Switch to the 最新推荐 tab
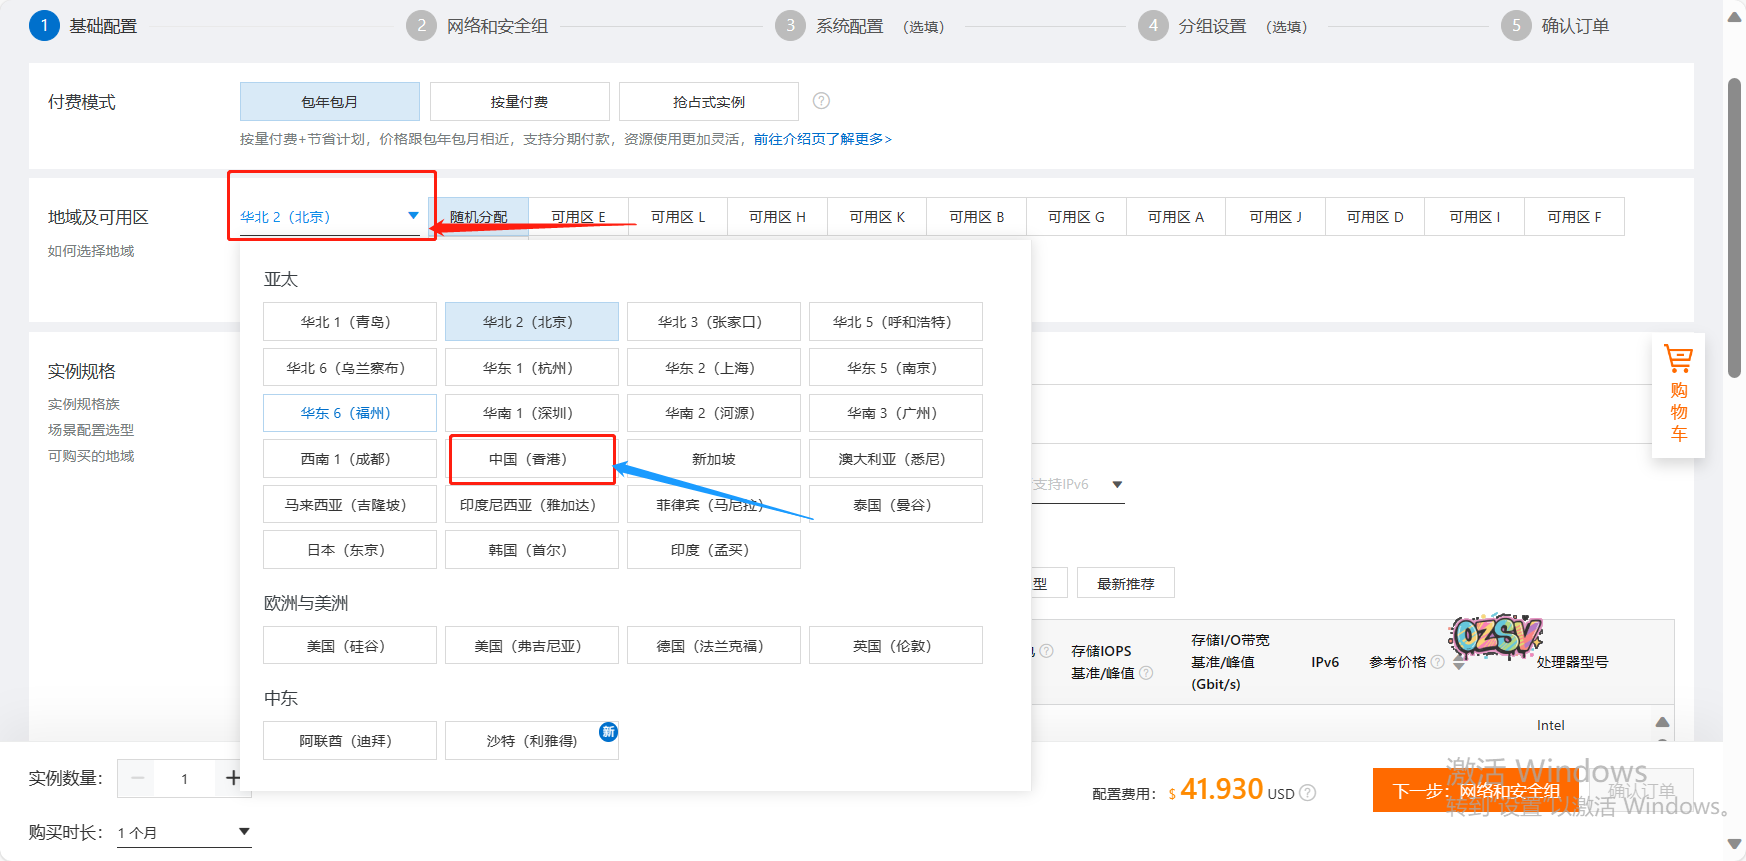 (x=1125, y=584)
